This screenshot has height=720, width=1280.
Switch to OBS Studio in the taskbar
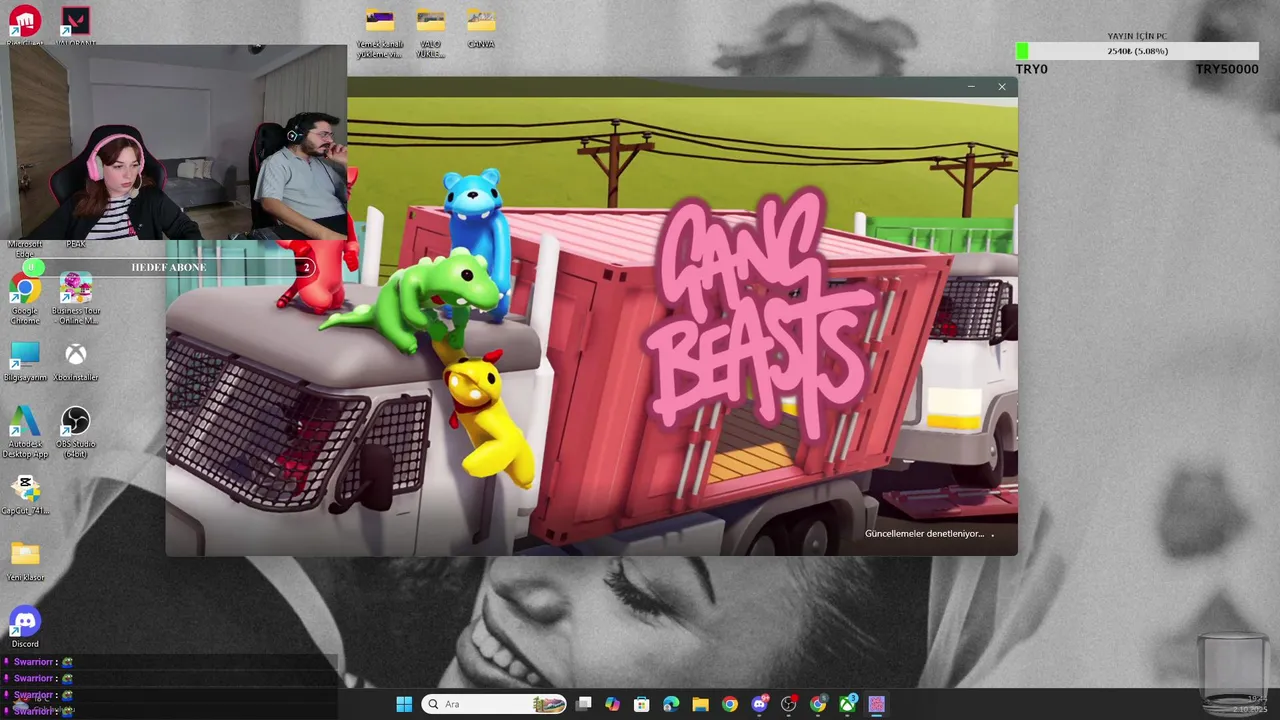pos(789,704)
